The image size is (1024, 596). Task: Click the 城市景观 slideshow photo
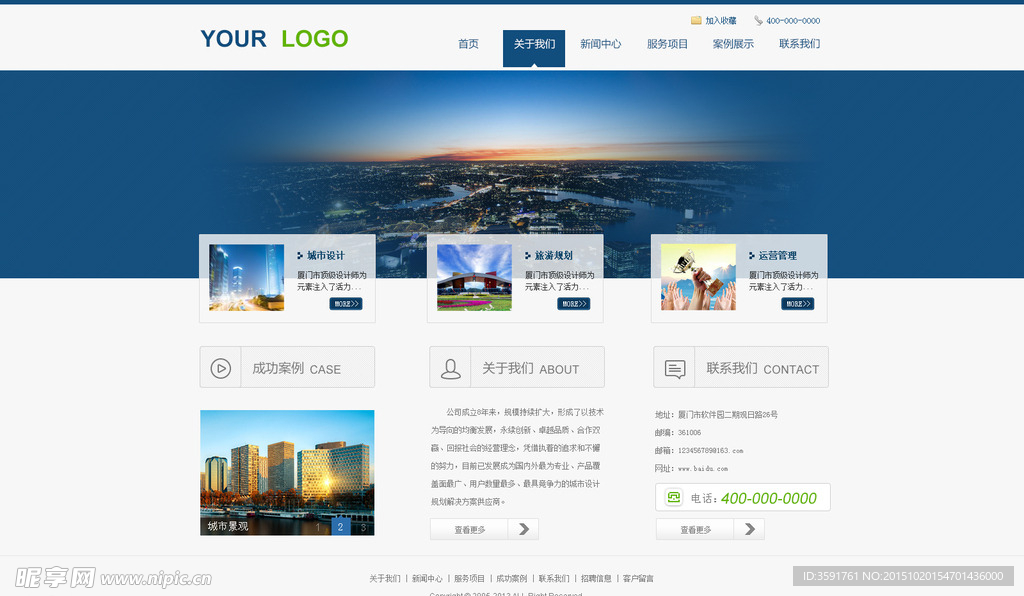pos(287,473)
